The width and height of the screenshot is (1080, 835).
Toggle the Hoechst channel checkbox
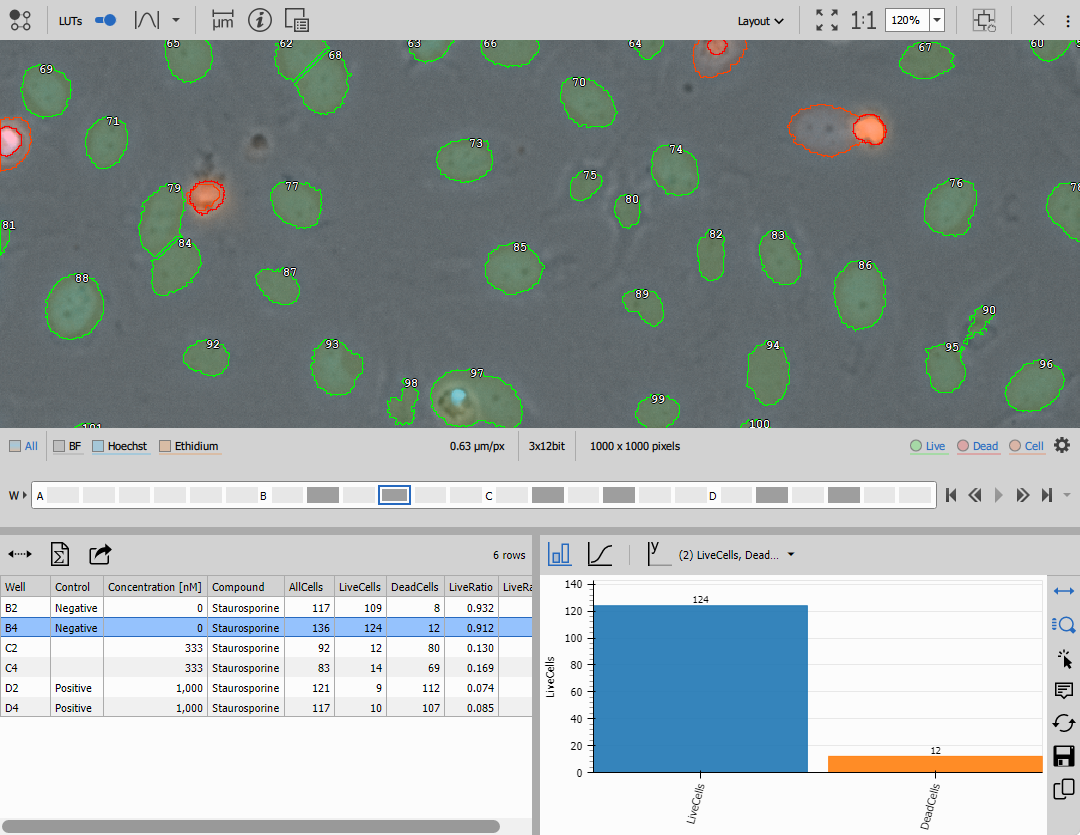[99, 446]
